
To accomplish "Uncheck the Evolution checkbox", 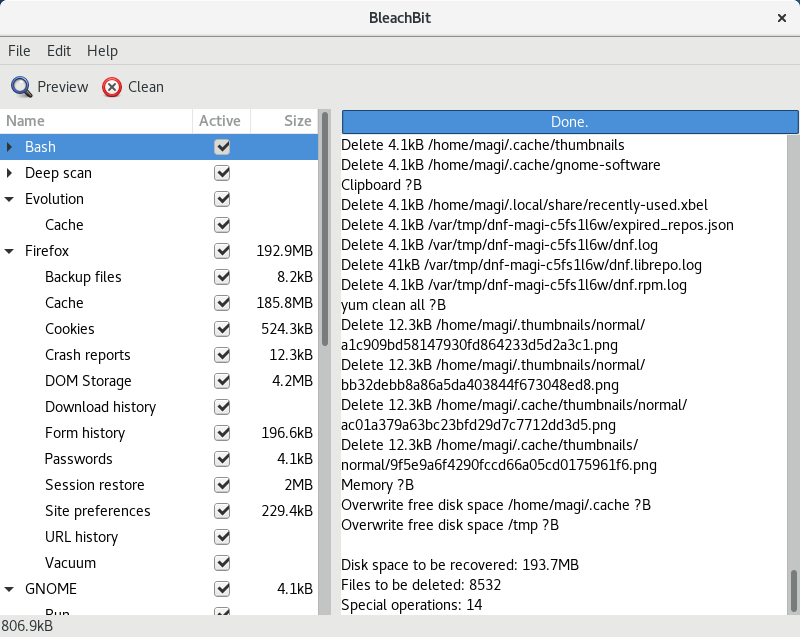I will tap(222, 199).
